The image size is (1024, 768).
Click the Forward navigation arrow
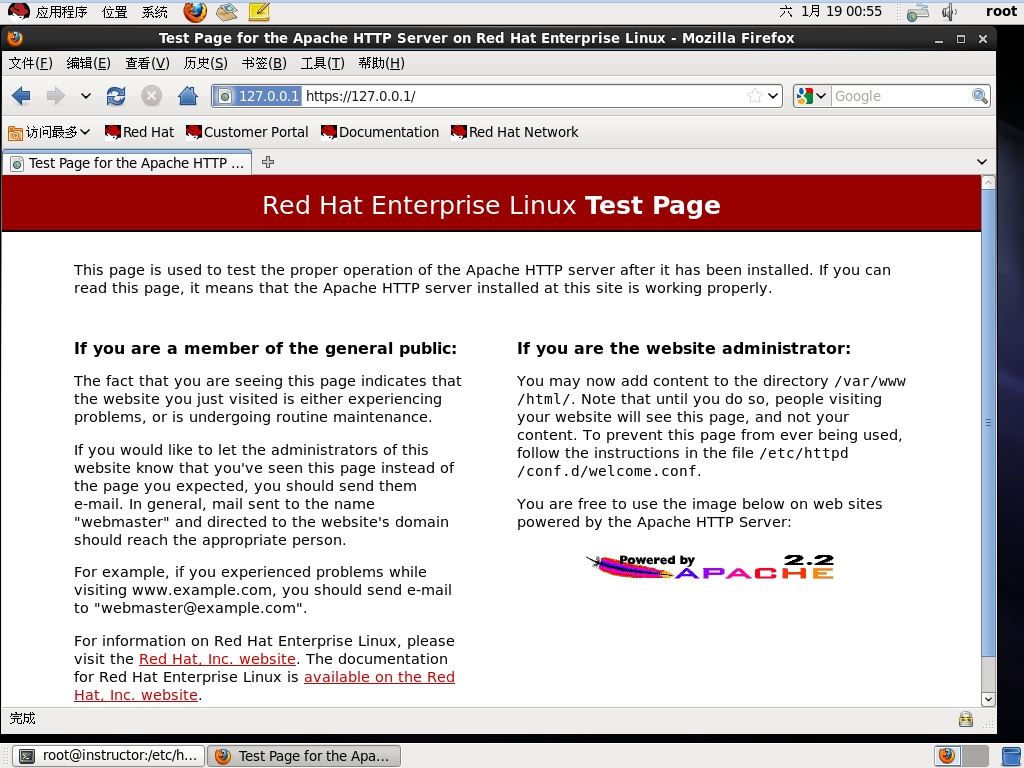pos(56,97)
